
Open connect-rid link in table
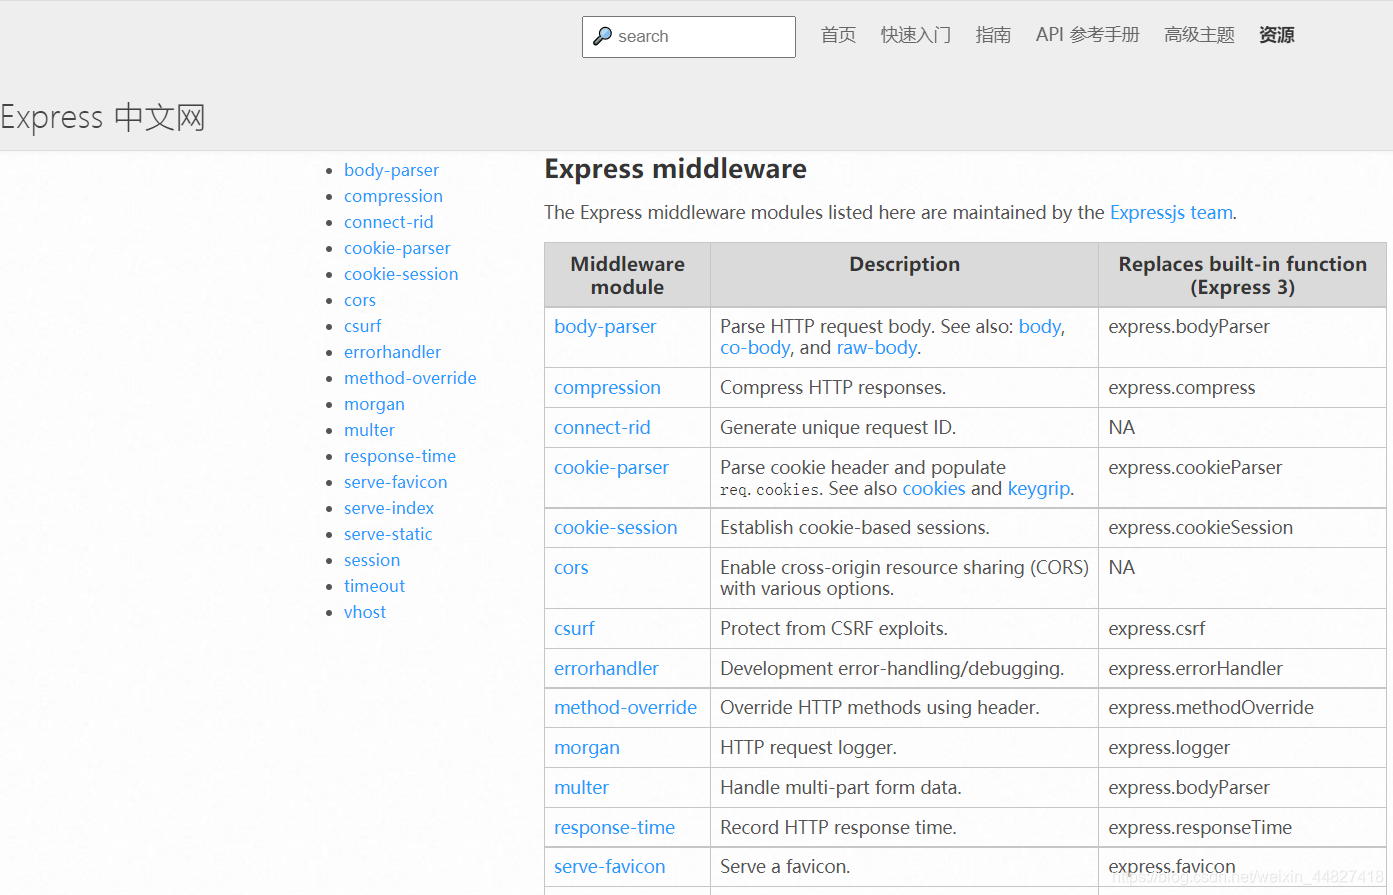[602, 427]
